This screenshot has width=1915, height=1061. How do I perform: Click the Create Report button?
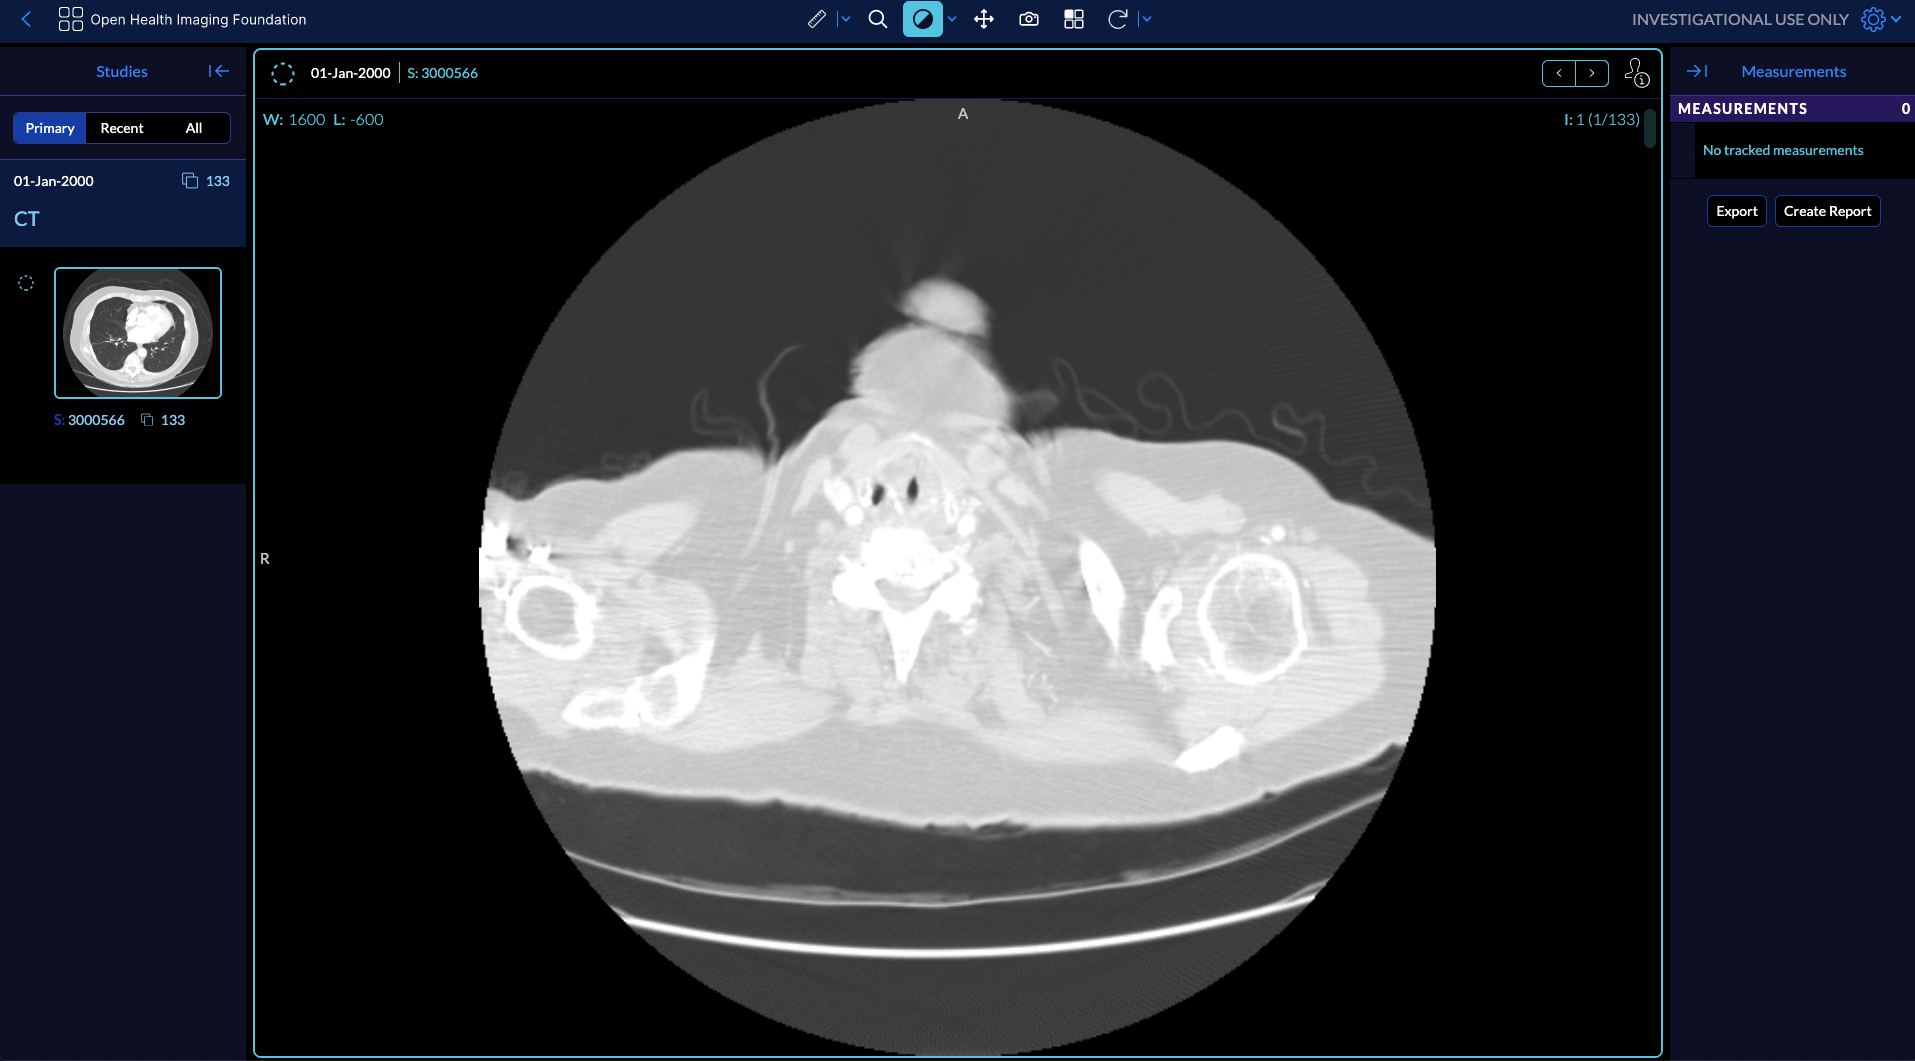[1827, 211]
